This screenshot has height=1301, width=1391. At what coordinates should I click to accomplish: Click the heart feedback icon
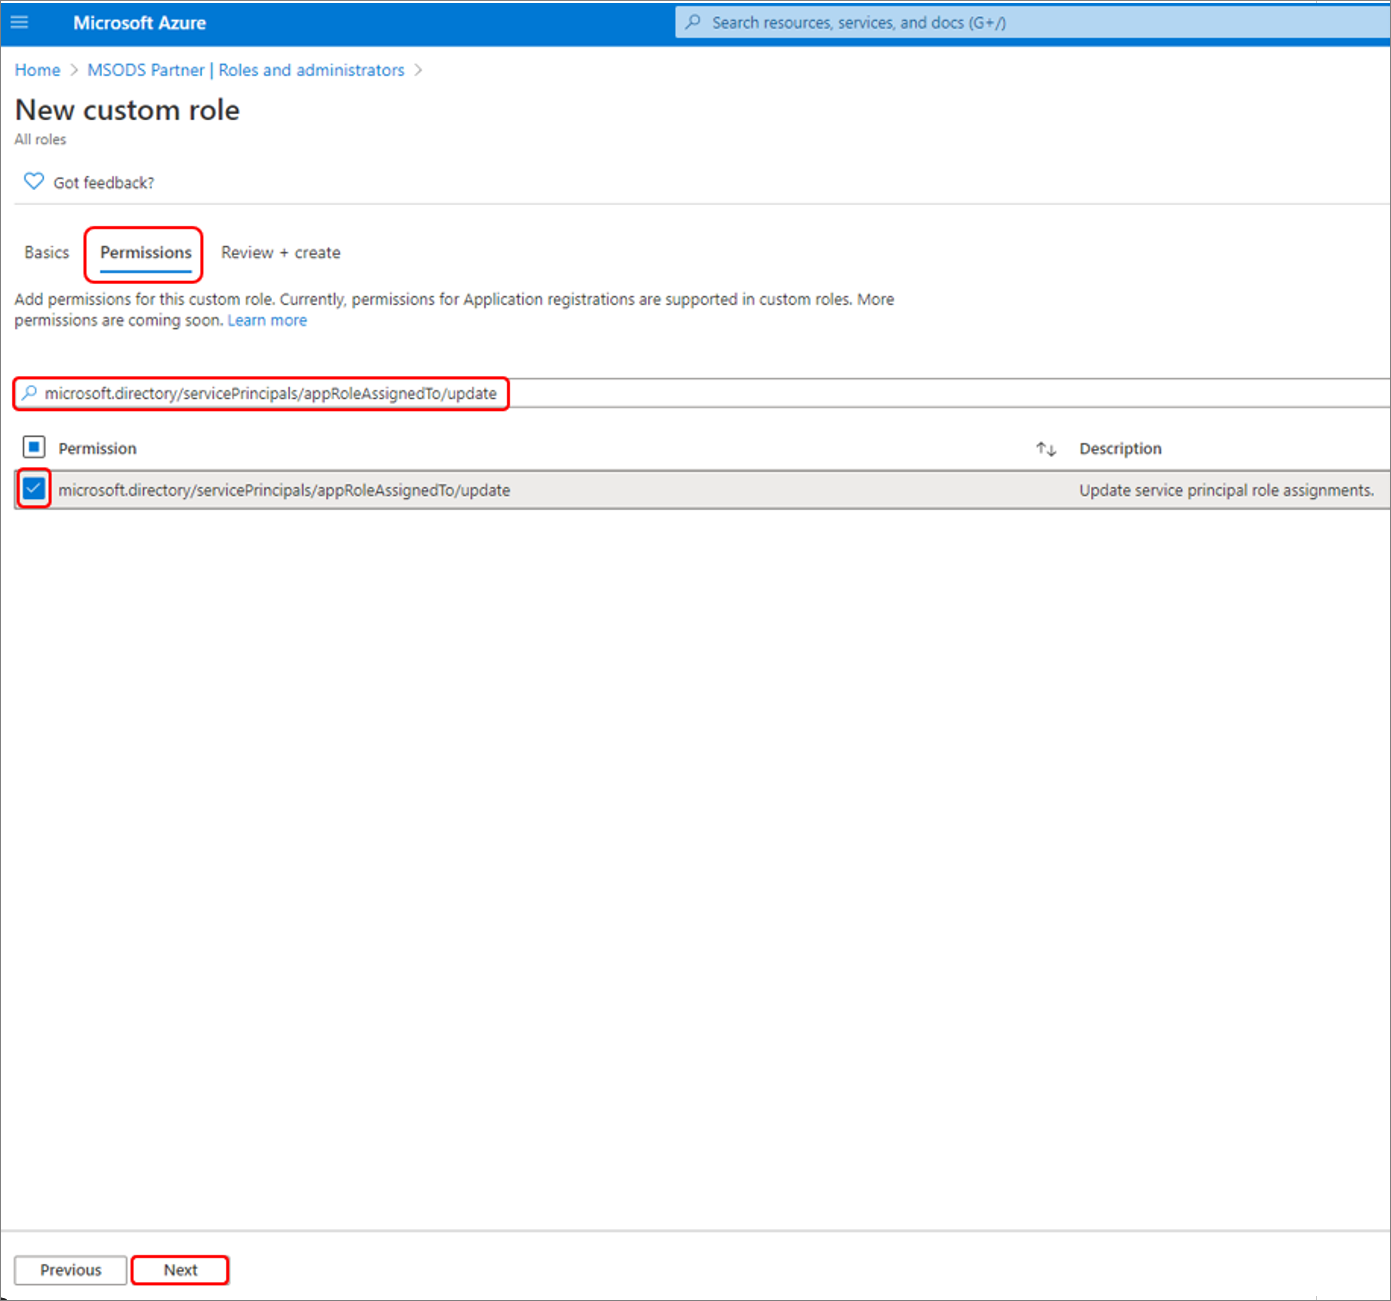[x=34, y=181]
